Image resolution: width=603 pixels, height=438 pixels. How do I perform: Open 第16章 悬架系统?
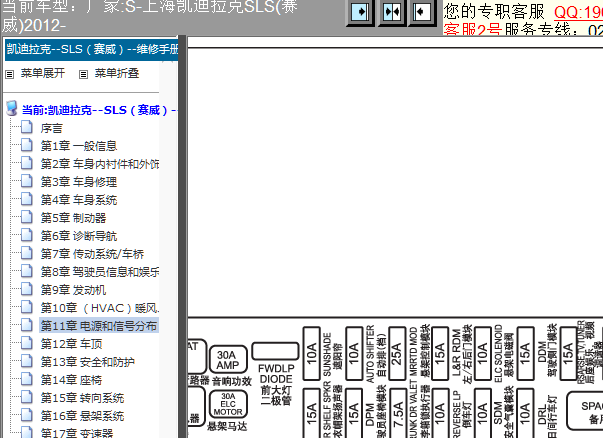pyautogui.click(x=82, y=416)
